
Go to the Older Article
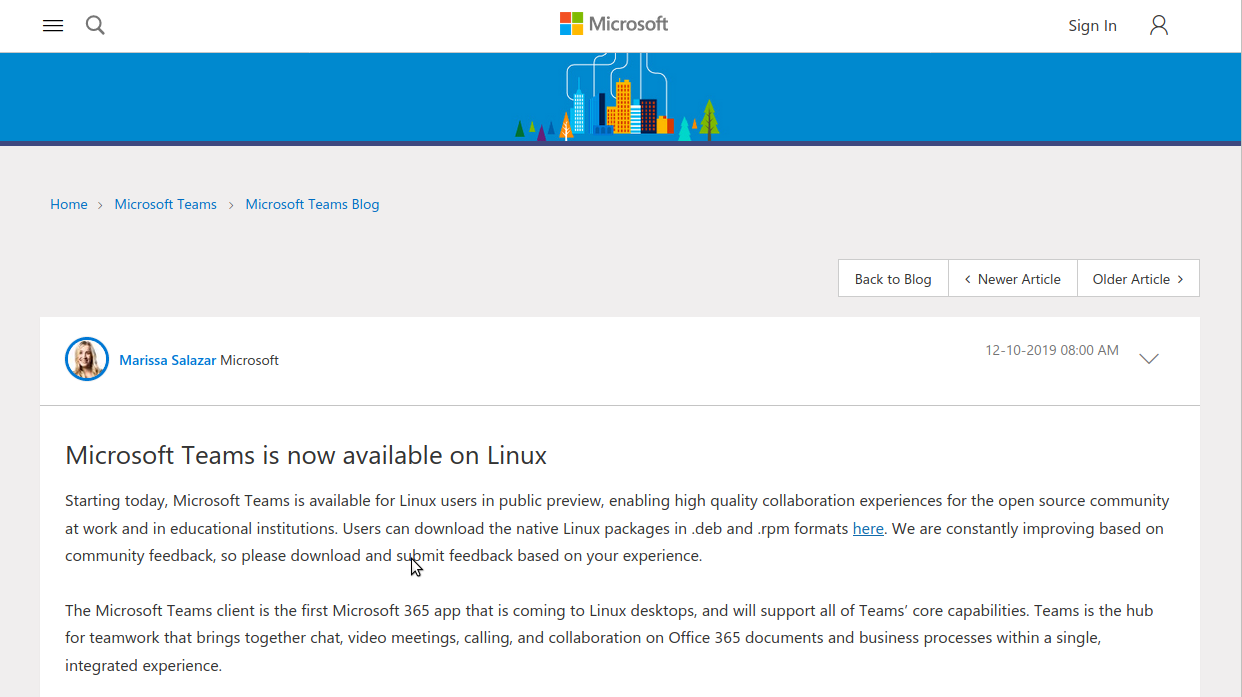click(1138, 279)
